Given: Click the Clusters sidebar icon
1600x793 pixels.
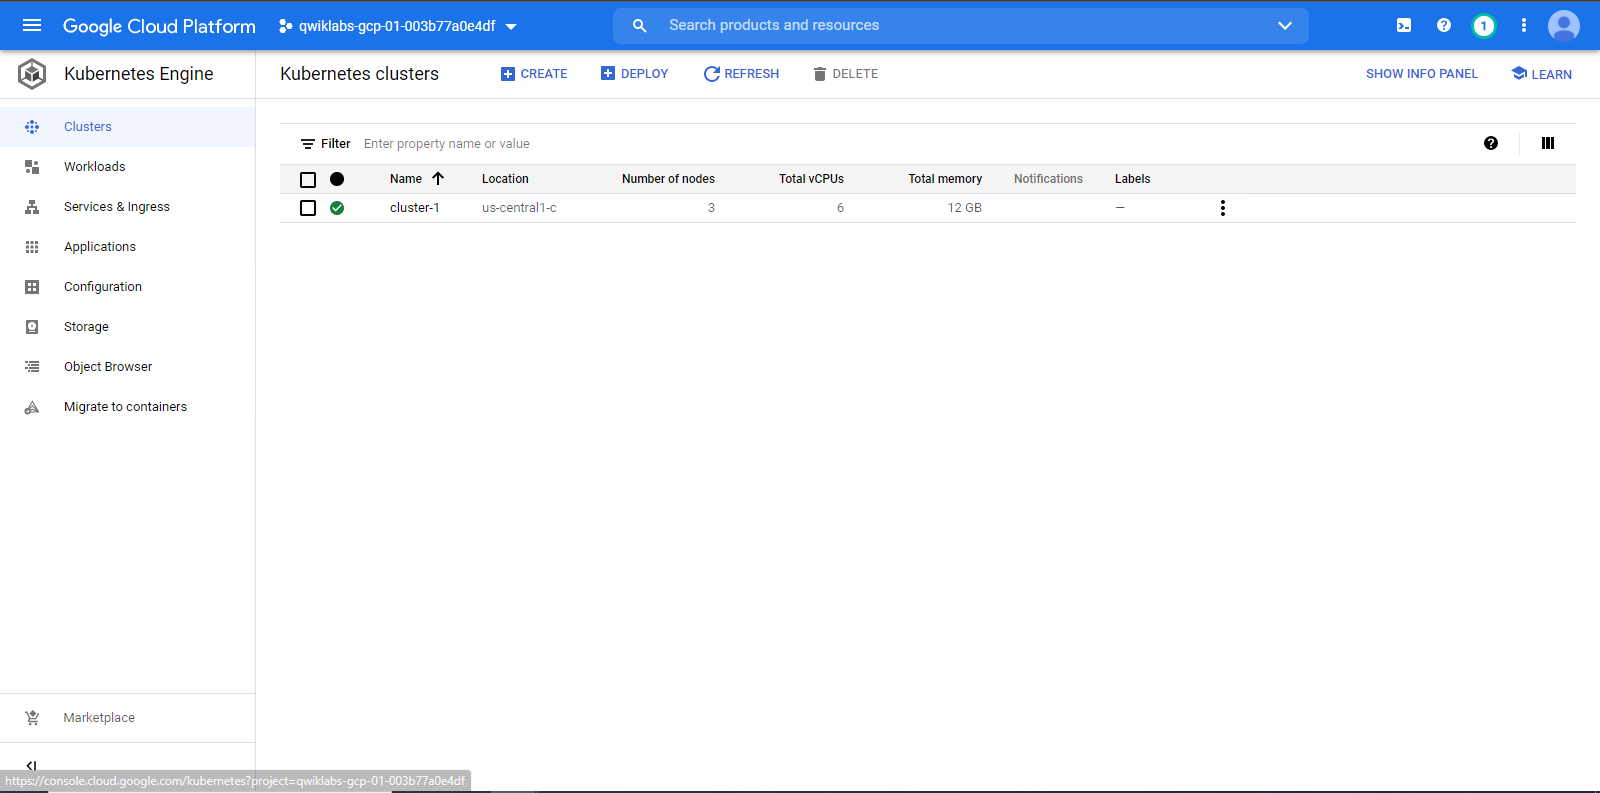Looking at the screenshot, I should (32, 127).
